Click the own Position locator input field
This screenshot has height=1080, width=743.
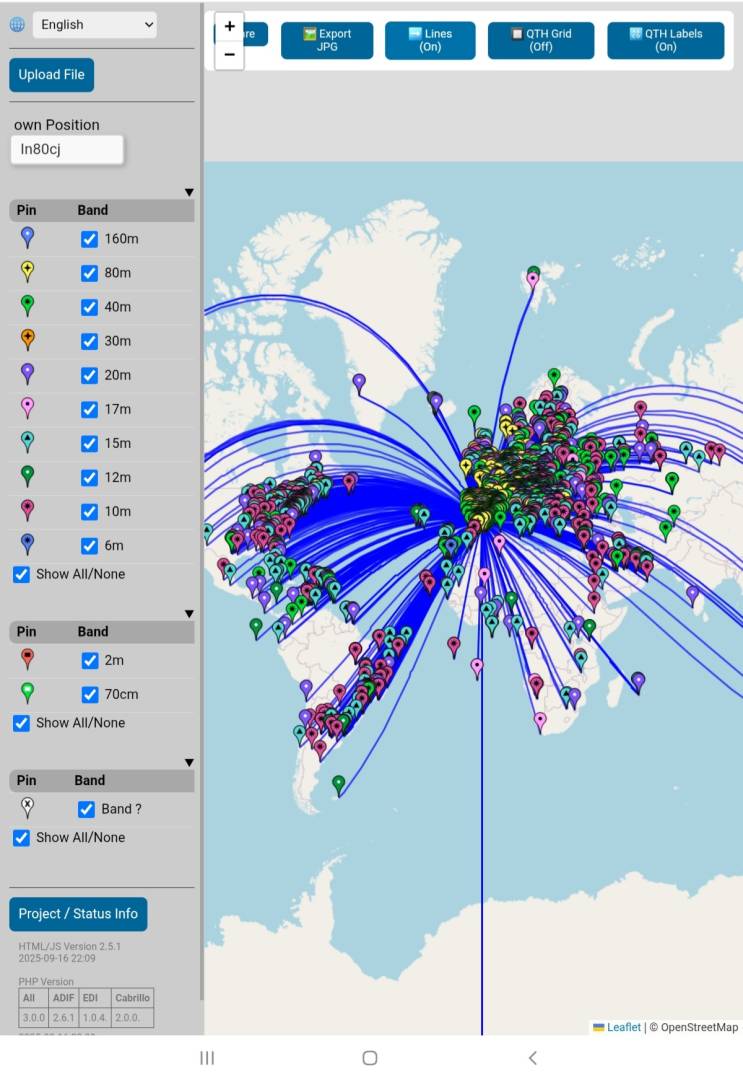point(67,150)
